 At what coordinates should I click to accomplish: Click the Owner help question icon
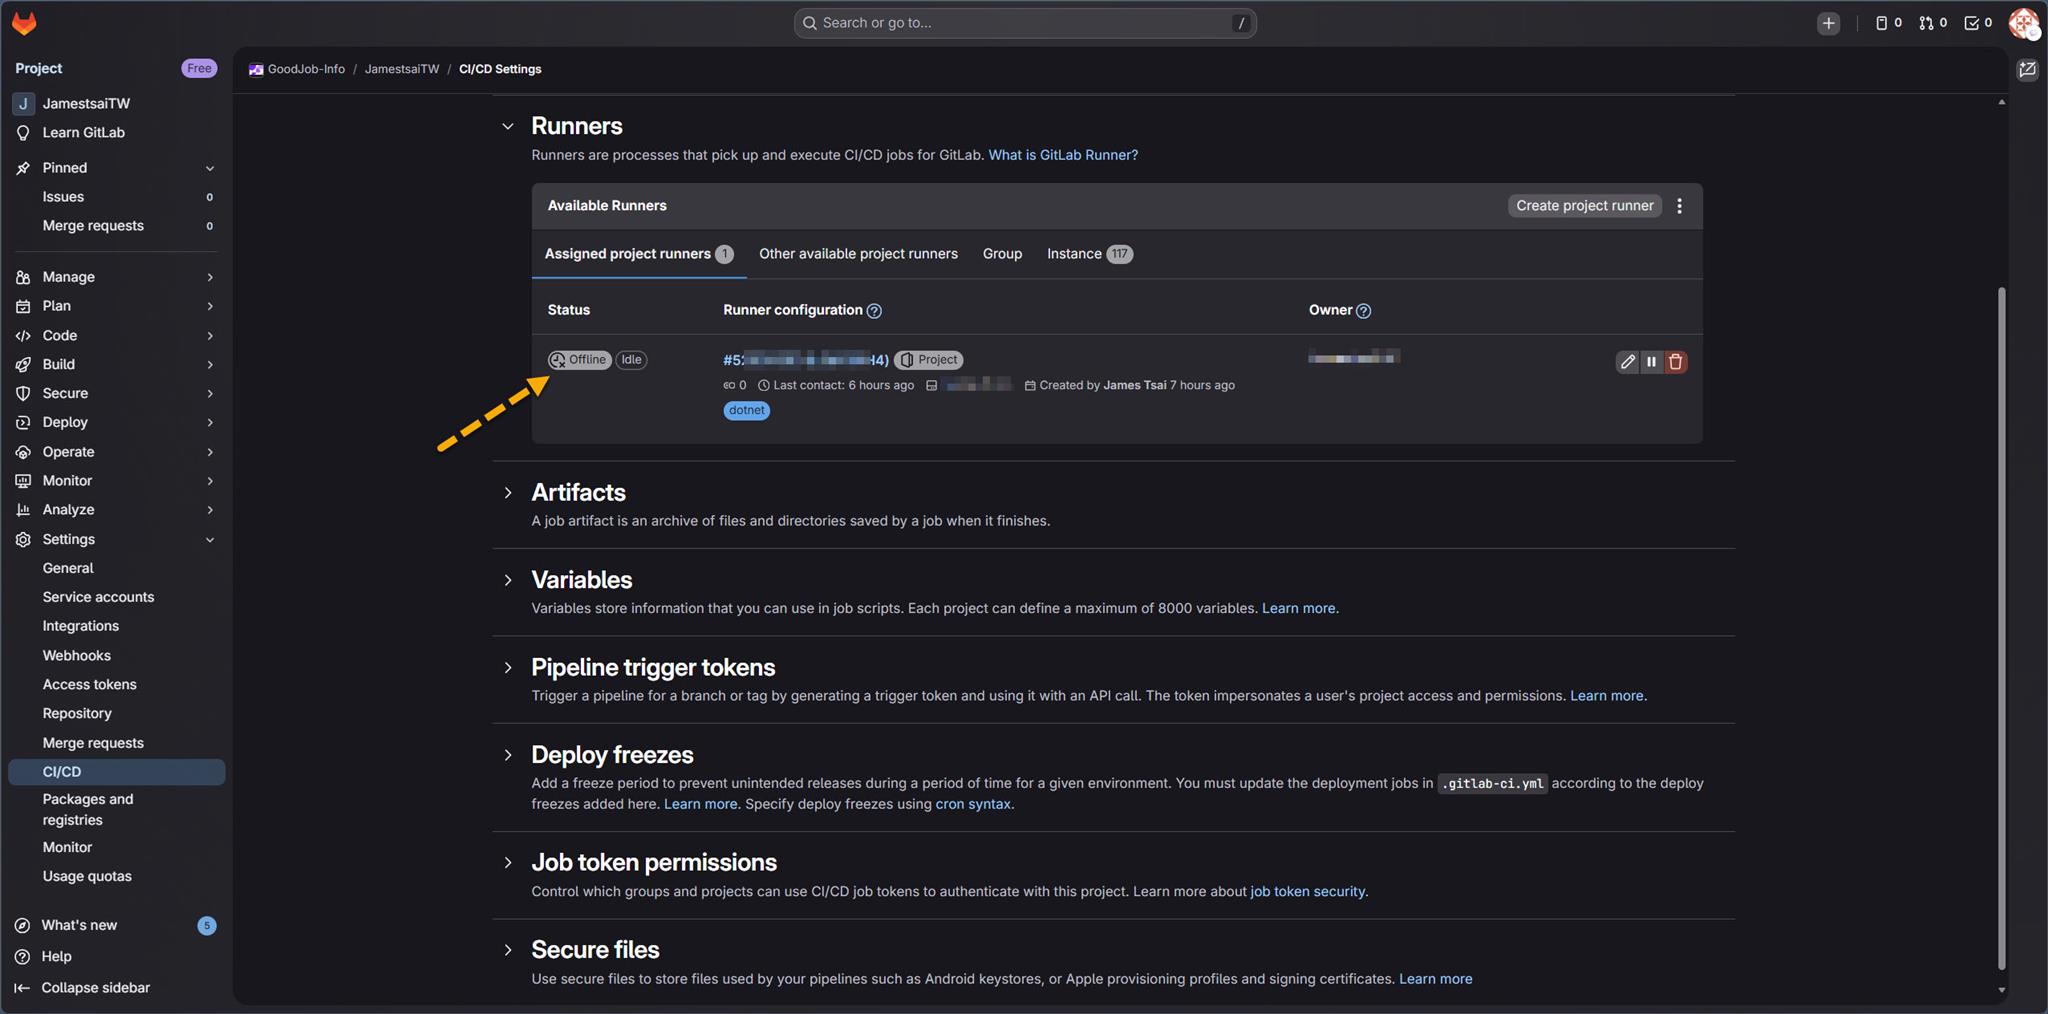[x=1363, y=311]
